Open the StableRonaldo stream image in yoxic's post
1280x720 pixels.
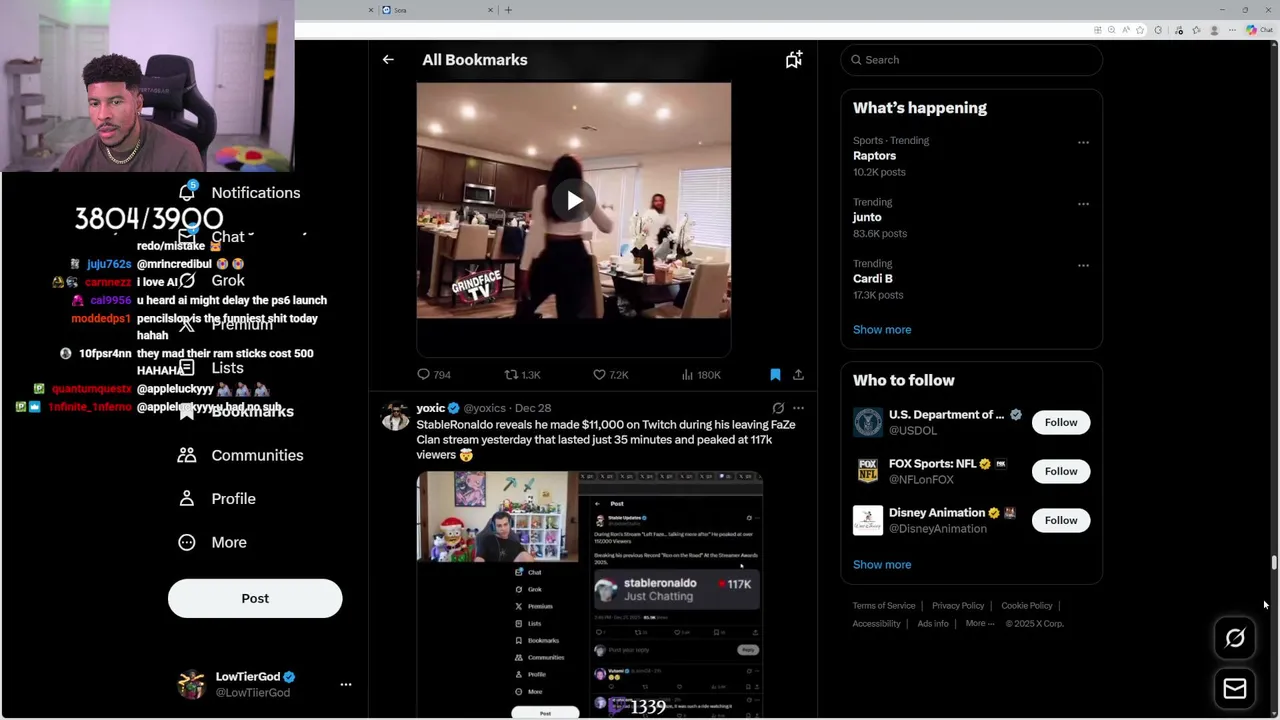point(589,594)
